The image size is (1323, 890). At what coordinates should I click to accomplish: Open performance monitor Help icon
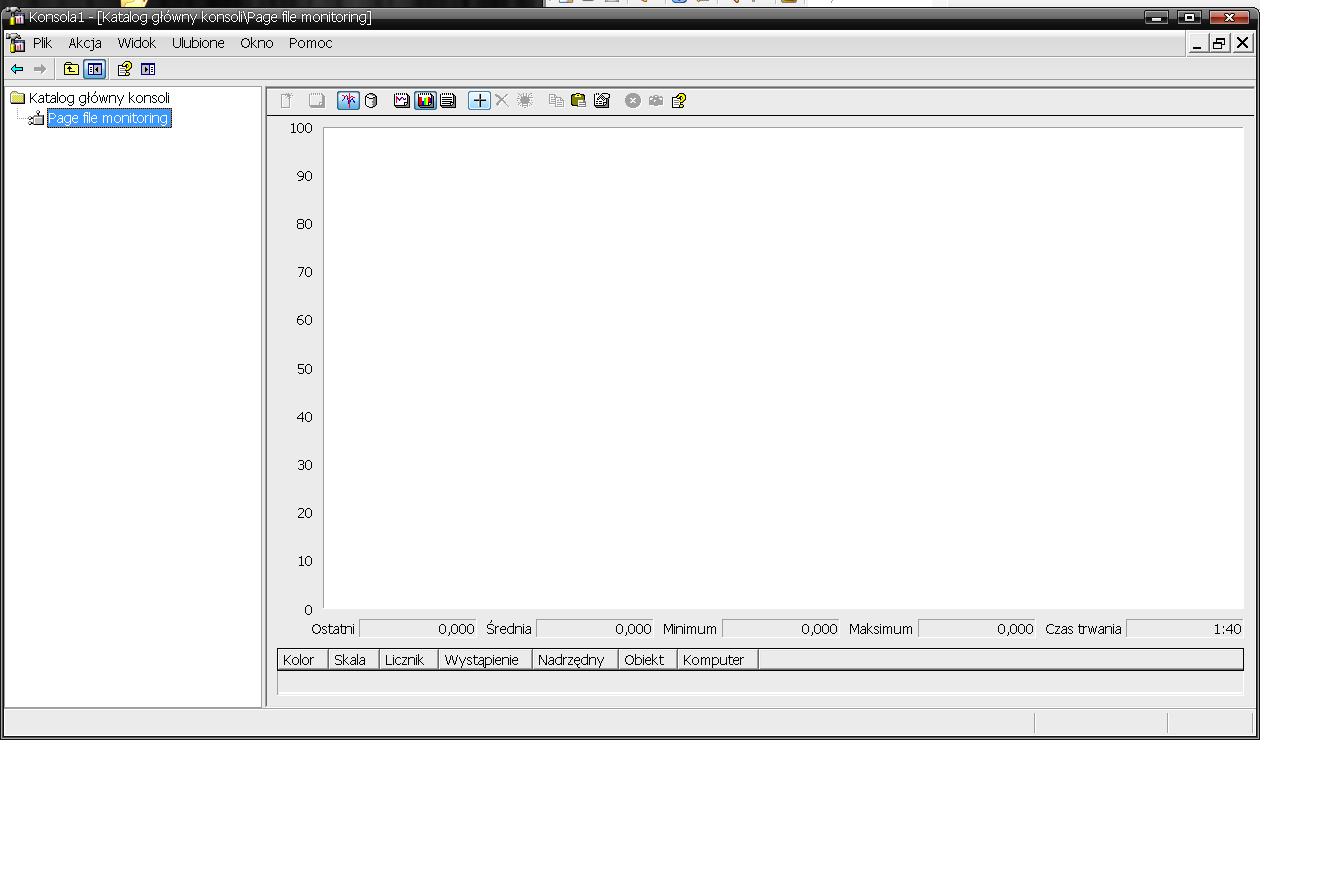click(679, 100)
